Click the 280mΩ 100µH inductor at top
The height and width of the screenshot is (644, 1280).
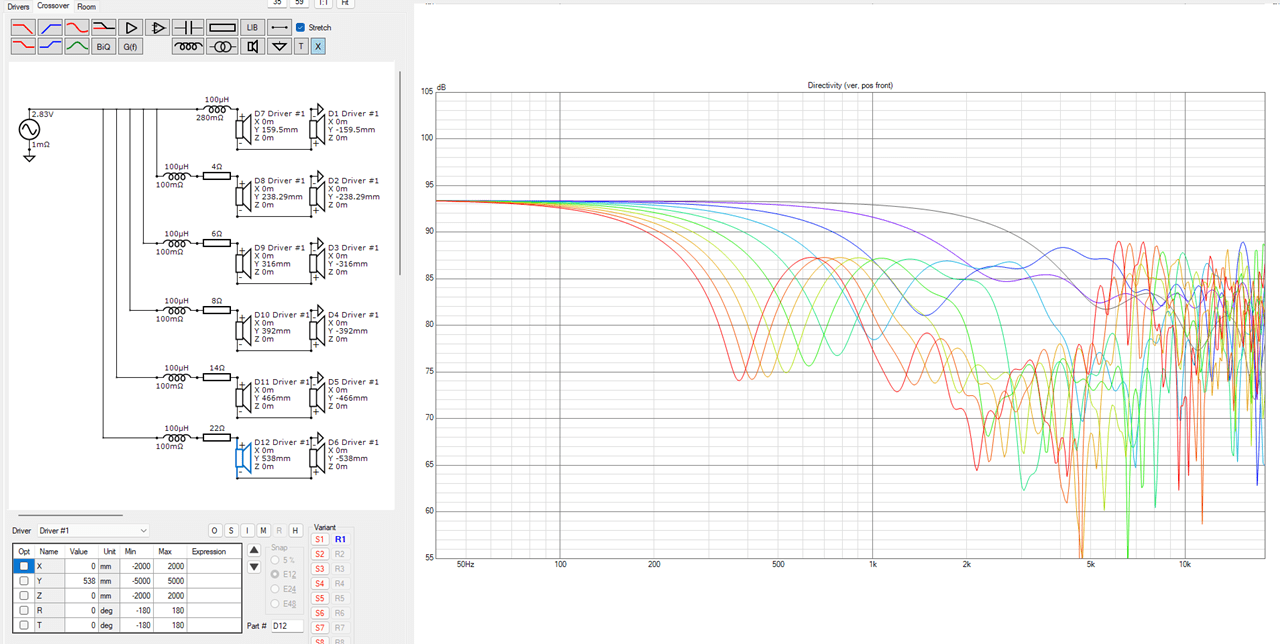[216, 108]
